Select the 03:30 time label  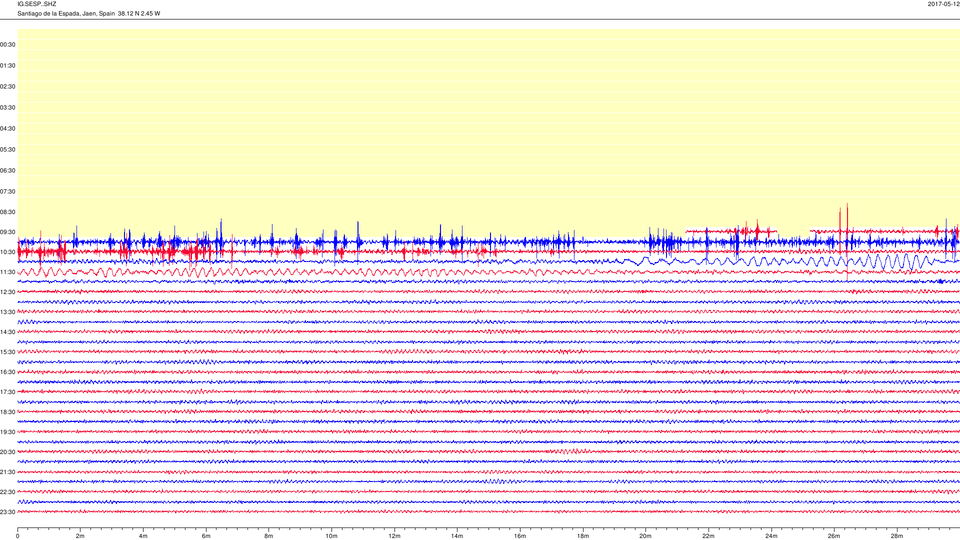pos(8,108)
